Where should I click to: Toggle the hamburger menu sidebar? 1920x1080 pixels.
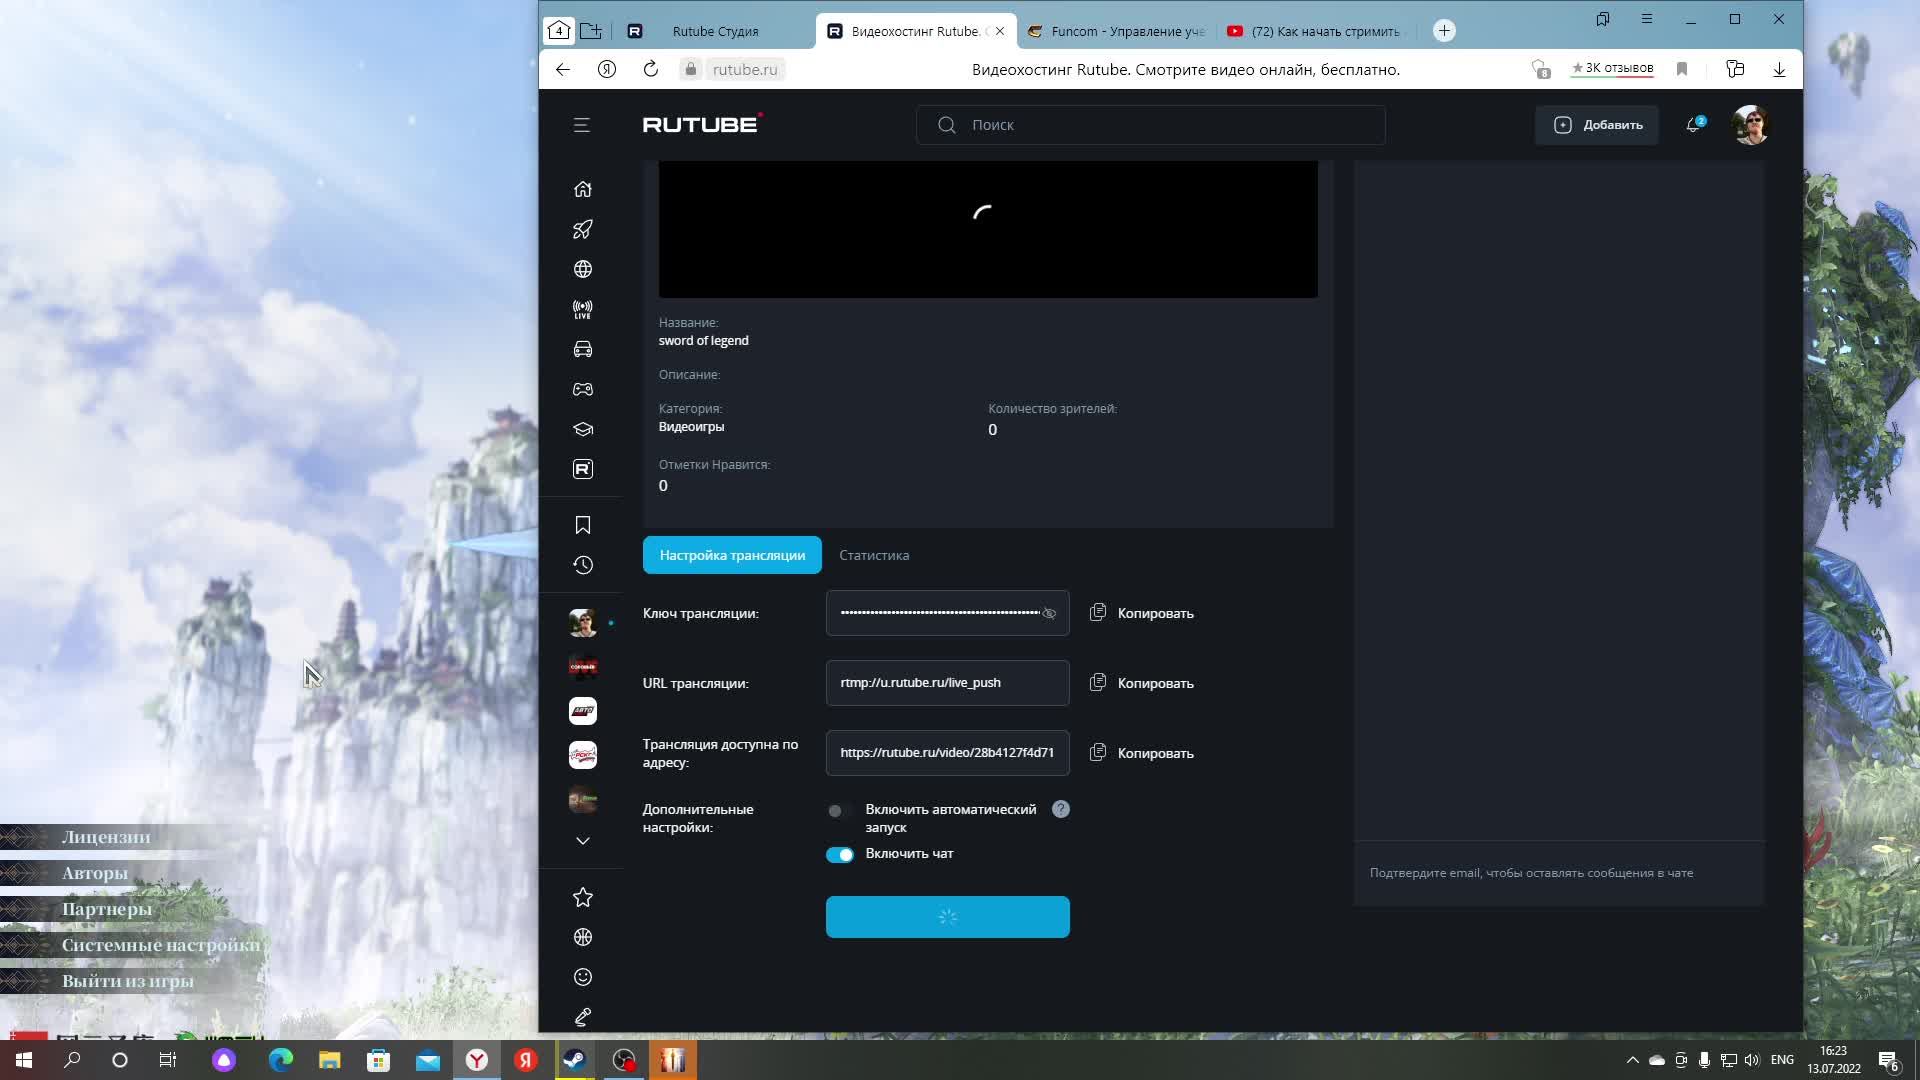point(582,125)
